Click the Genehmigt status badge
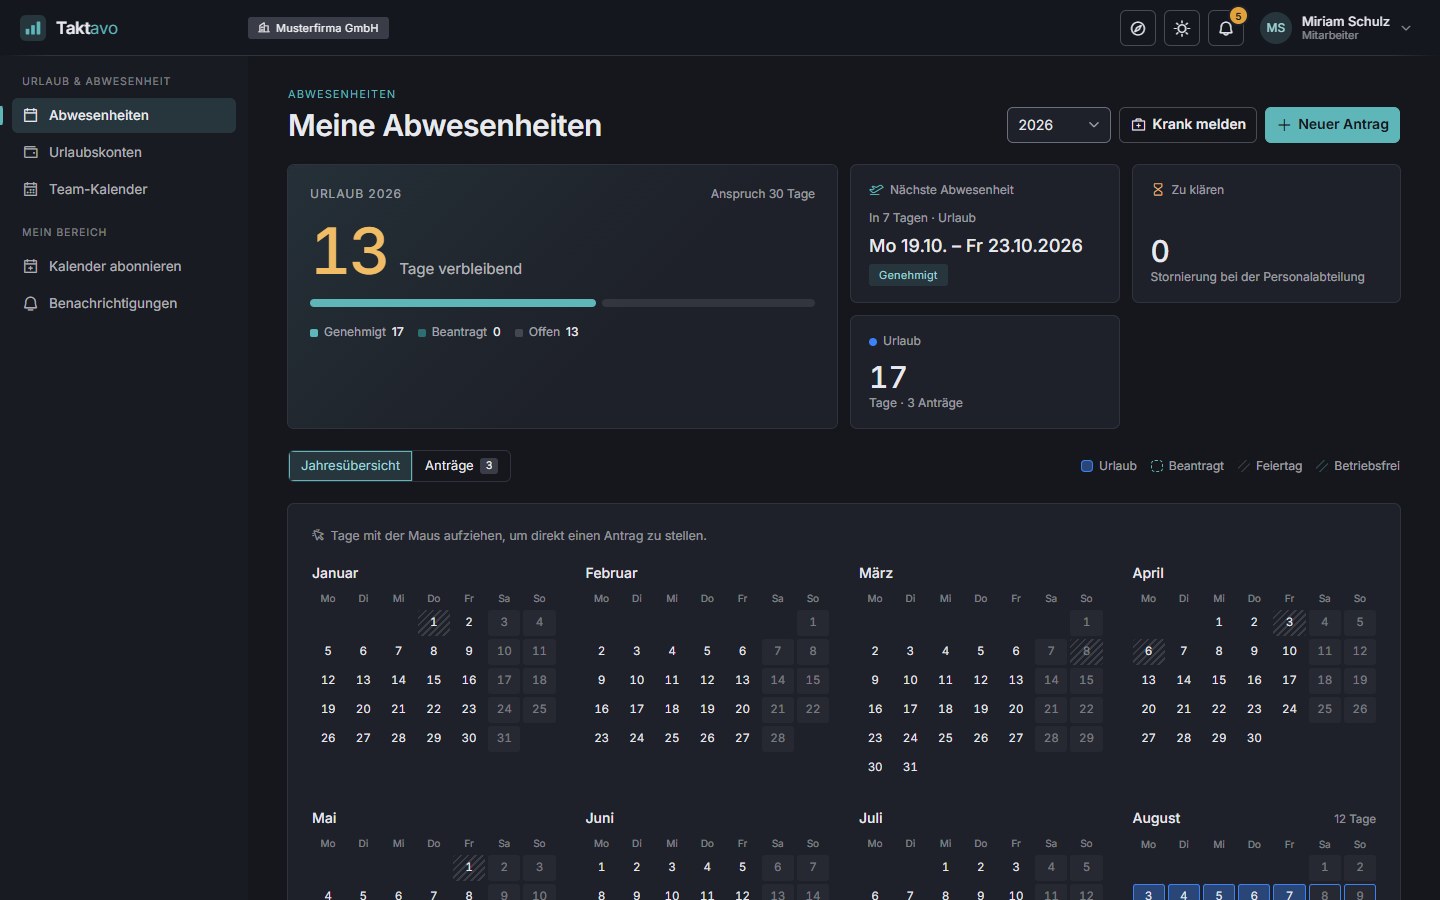 click(x=908, y=275)
